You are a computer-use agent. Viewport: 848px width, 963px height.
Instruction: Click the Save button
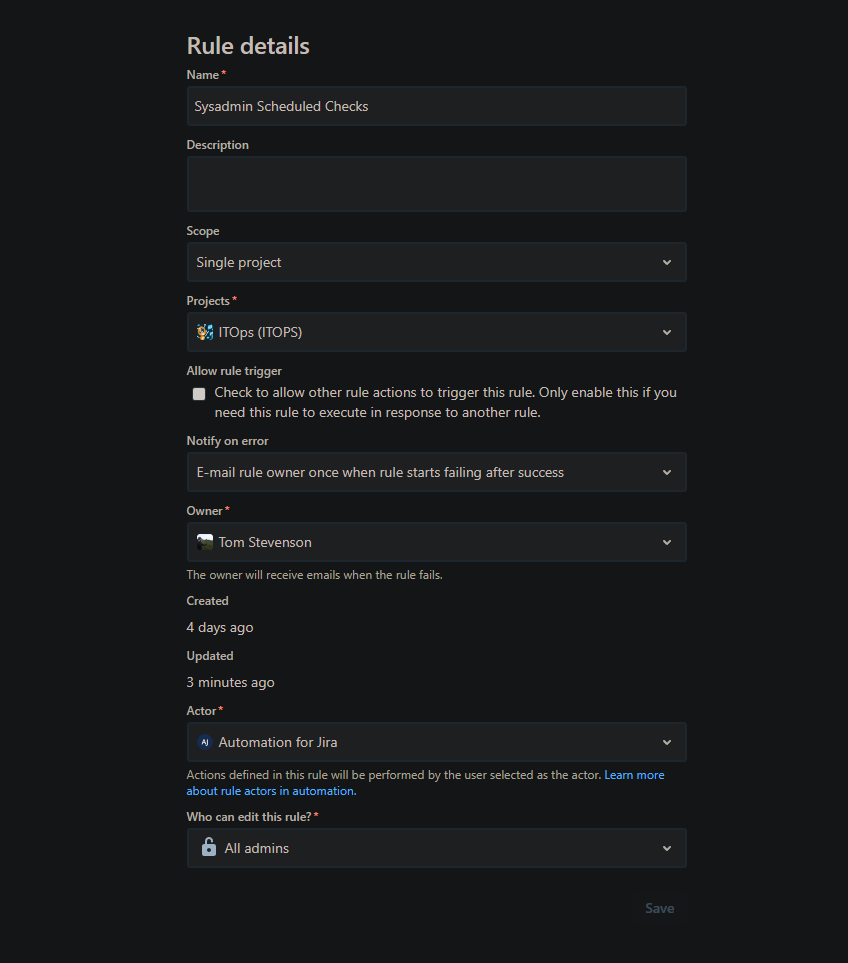click(659, 908)
